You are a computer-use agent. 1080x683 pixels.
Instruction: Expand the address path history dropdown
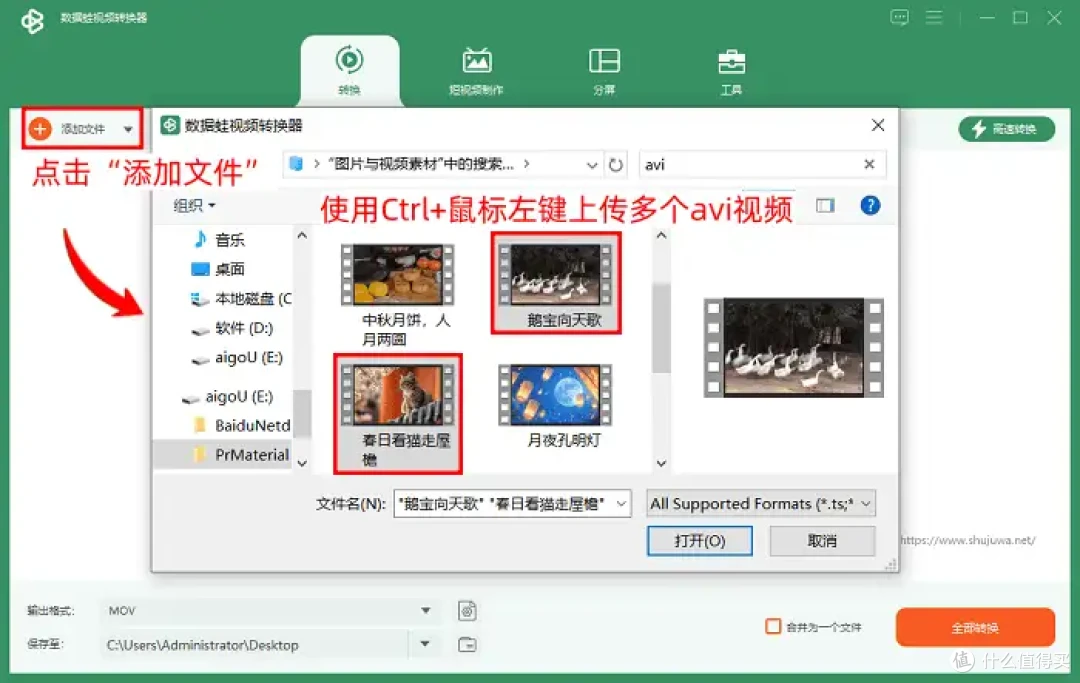(x=591, y=165)
